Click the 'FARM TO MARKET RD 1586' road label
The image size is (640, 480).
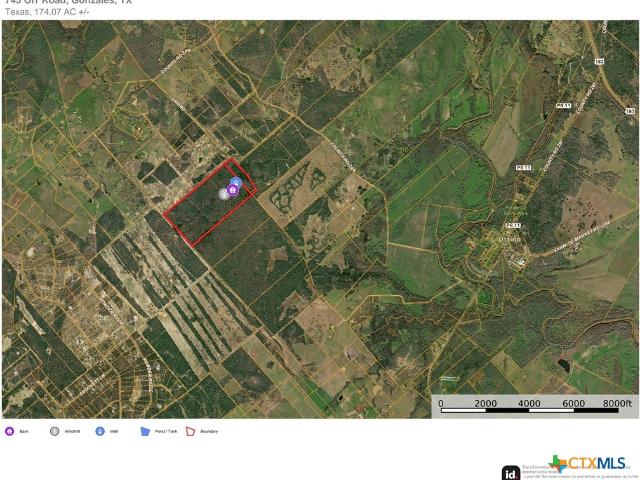pos(582,239)
